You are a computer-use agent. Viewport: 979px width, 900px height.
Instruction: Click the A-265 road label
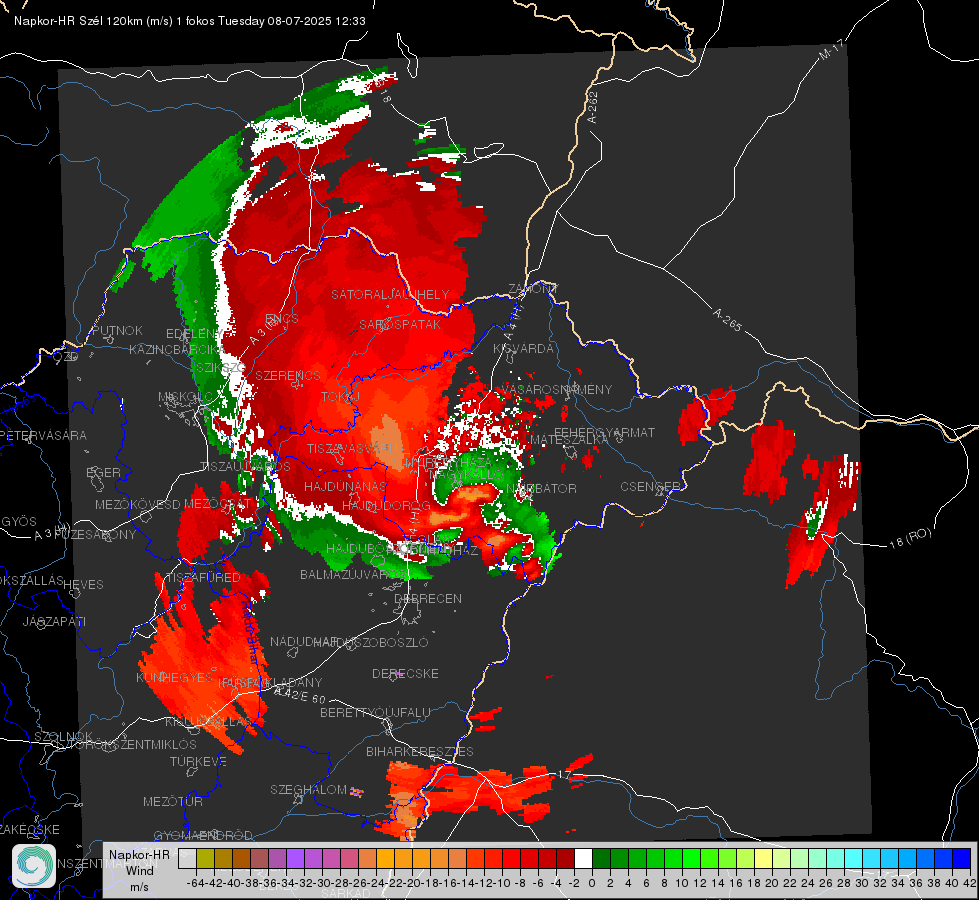[x=727, y=319]
